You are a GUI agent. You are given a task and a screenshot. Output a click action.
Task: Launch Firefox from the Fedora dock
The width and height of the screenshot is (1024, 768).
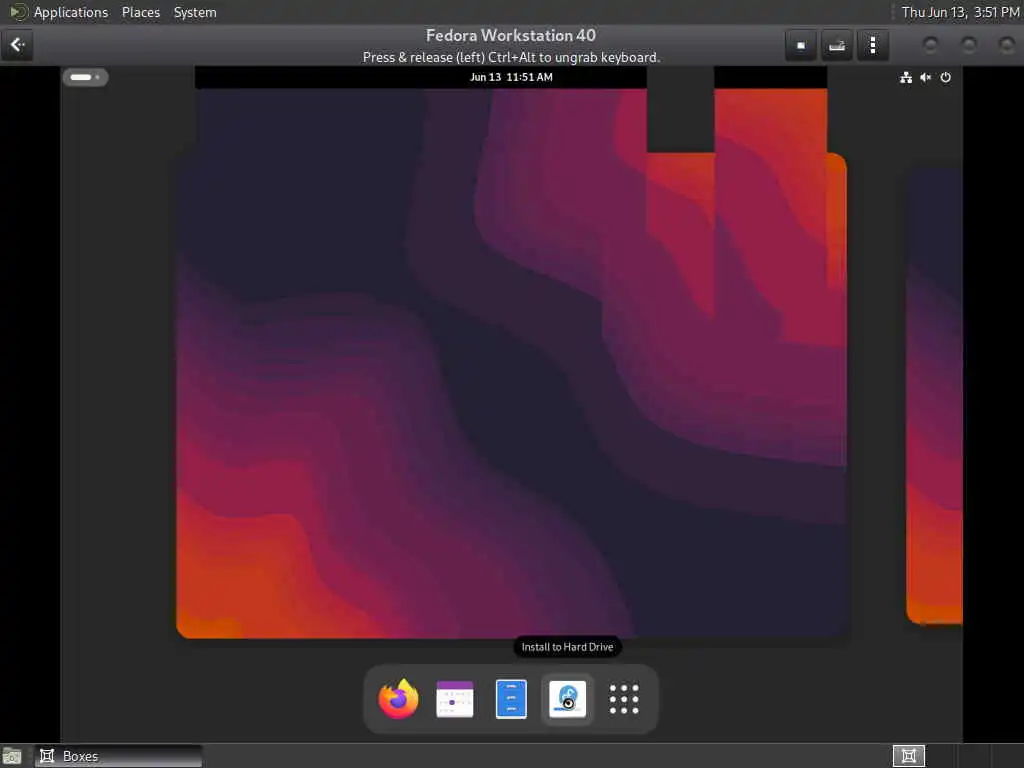coord(398,699)
